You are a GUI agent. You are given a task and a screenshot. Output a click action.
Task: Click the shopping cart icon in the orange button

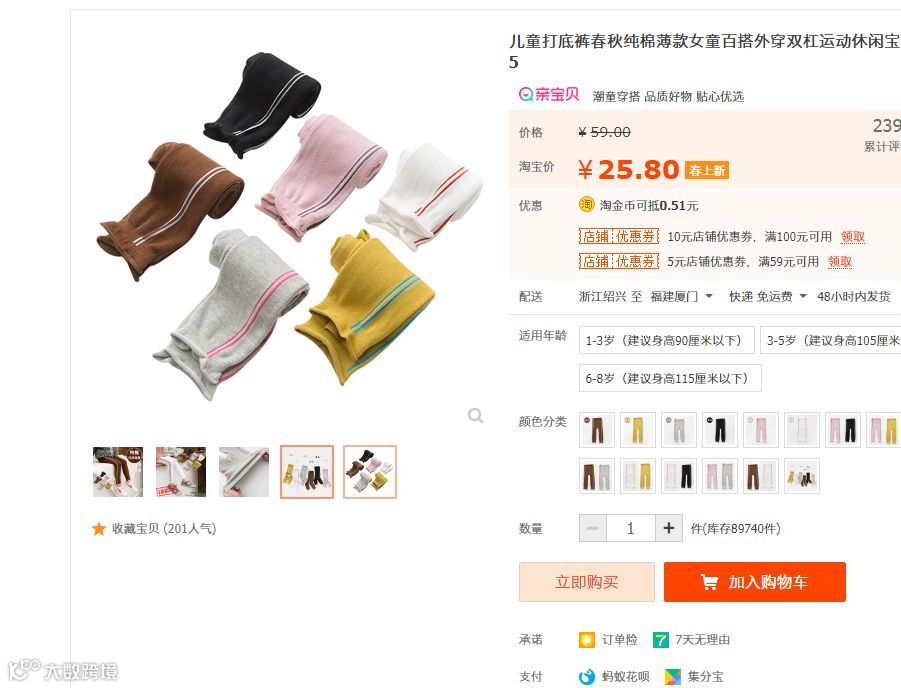point(709,582)
